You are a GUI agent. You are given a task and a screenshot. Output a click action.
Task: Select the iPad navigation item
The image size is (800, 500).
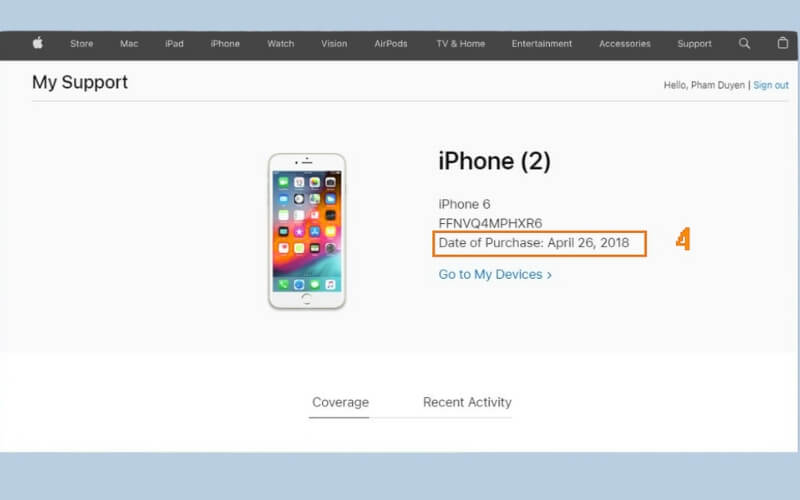[x=174, y=44]
